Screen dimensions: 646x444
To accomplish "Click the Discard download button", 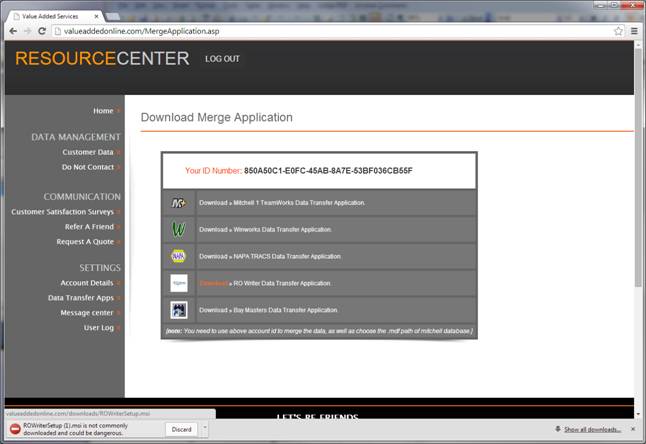I will [x=182, y=429].
